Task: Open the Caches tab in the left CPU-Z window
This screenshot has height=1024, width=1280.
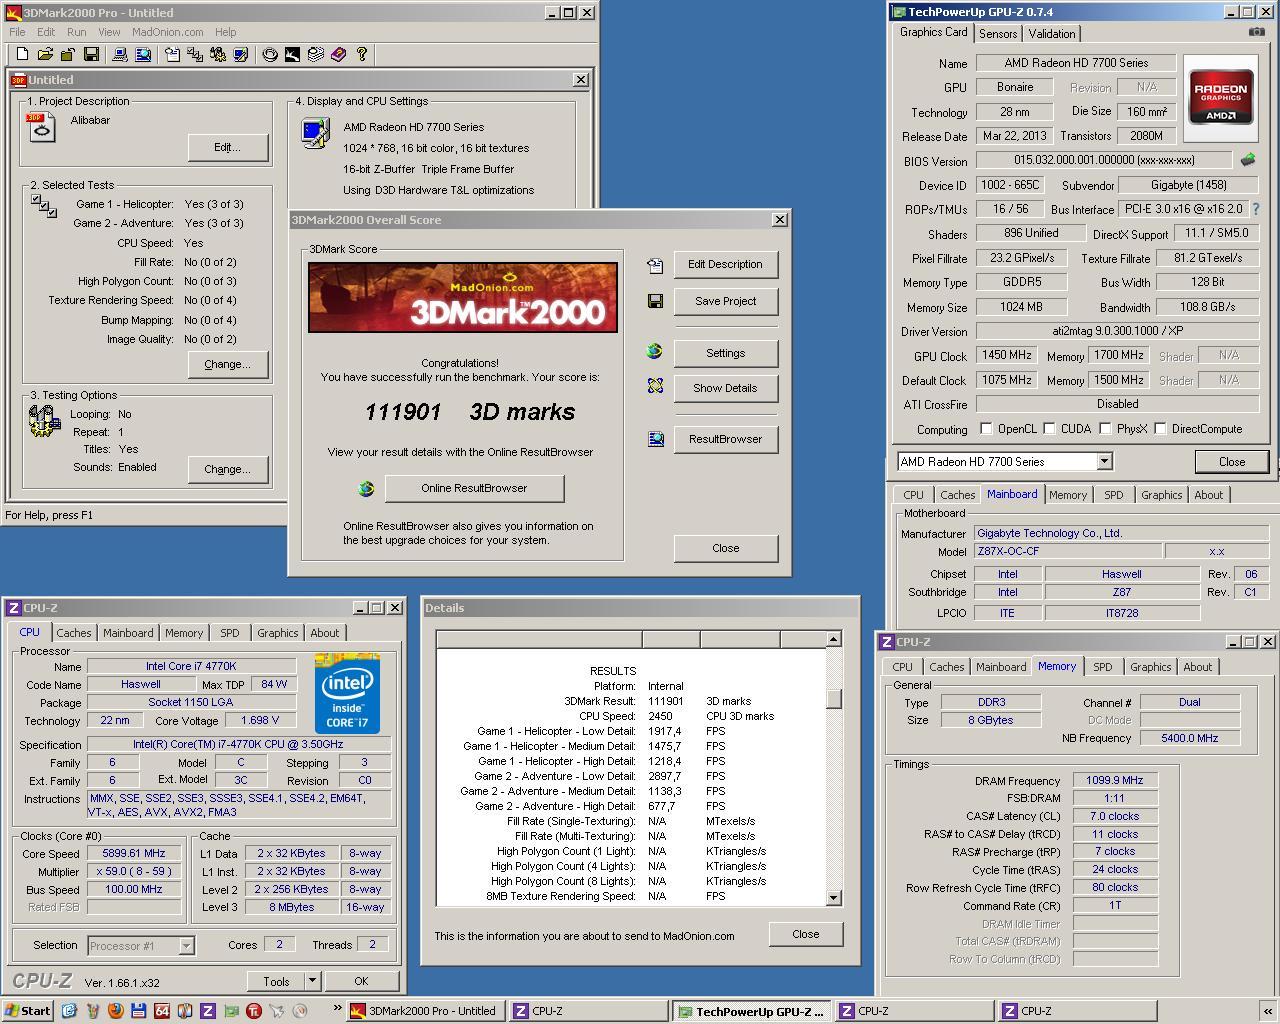Action: click(x=74, y=633)
